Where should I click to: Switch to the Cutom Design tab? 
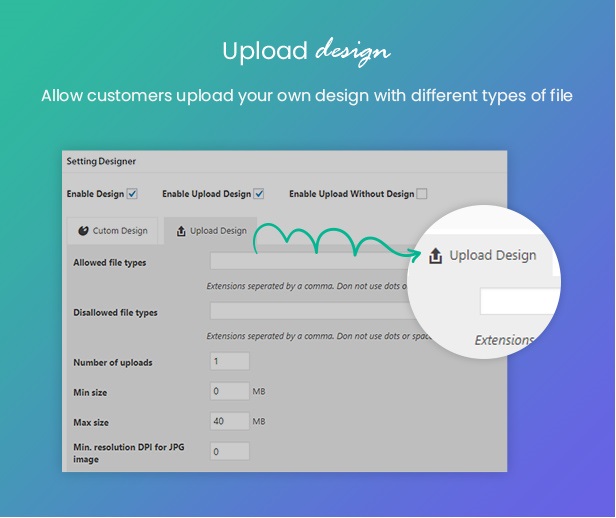click(x=111, y=231)
